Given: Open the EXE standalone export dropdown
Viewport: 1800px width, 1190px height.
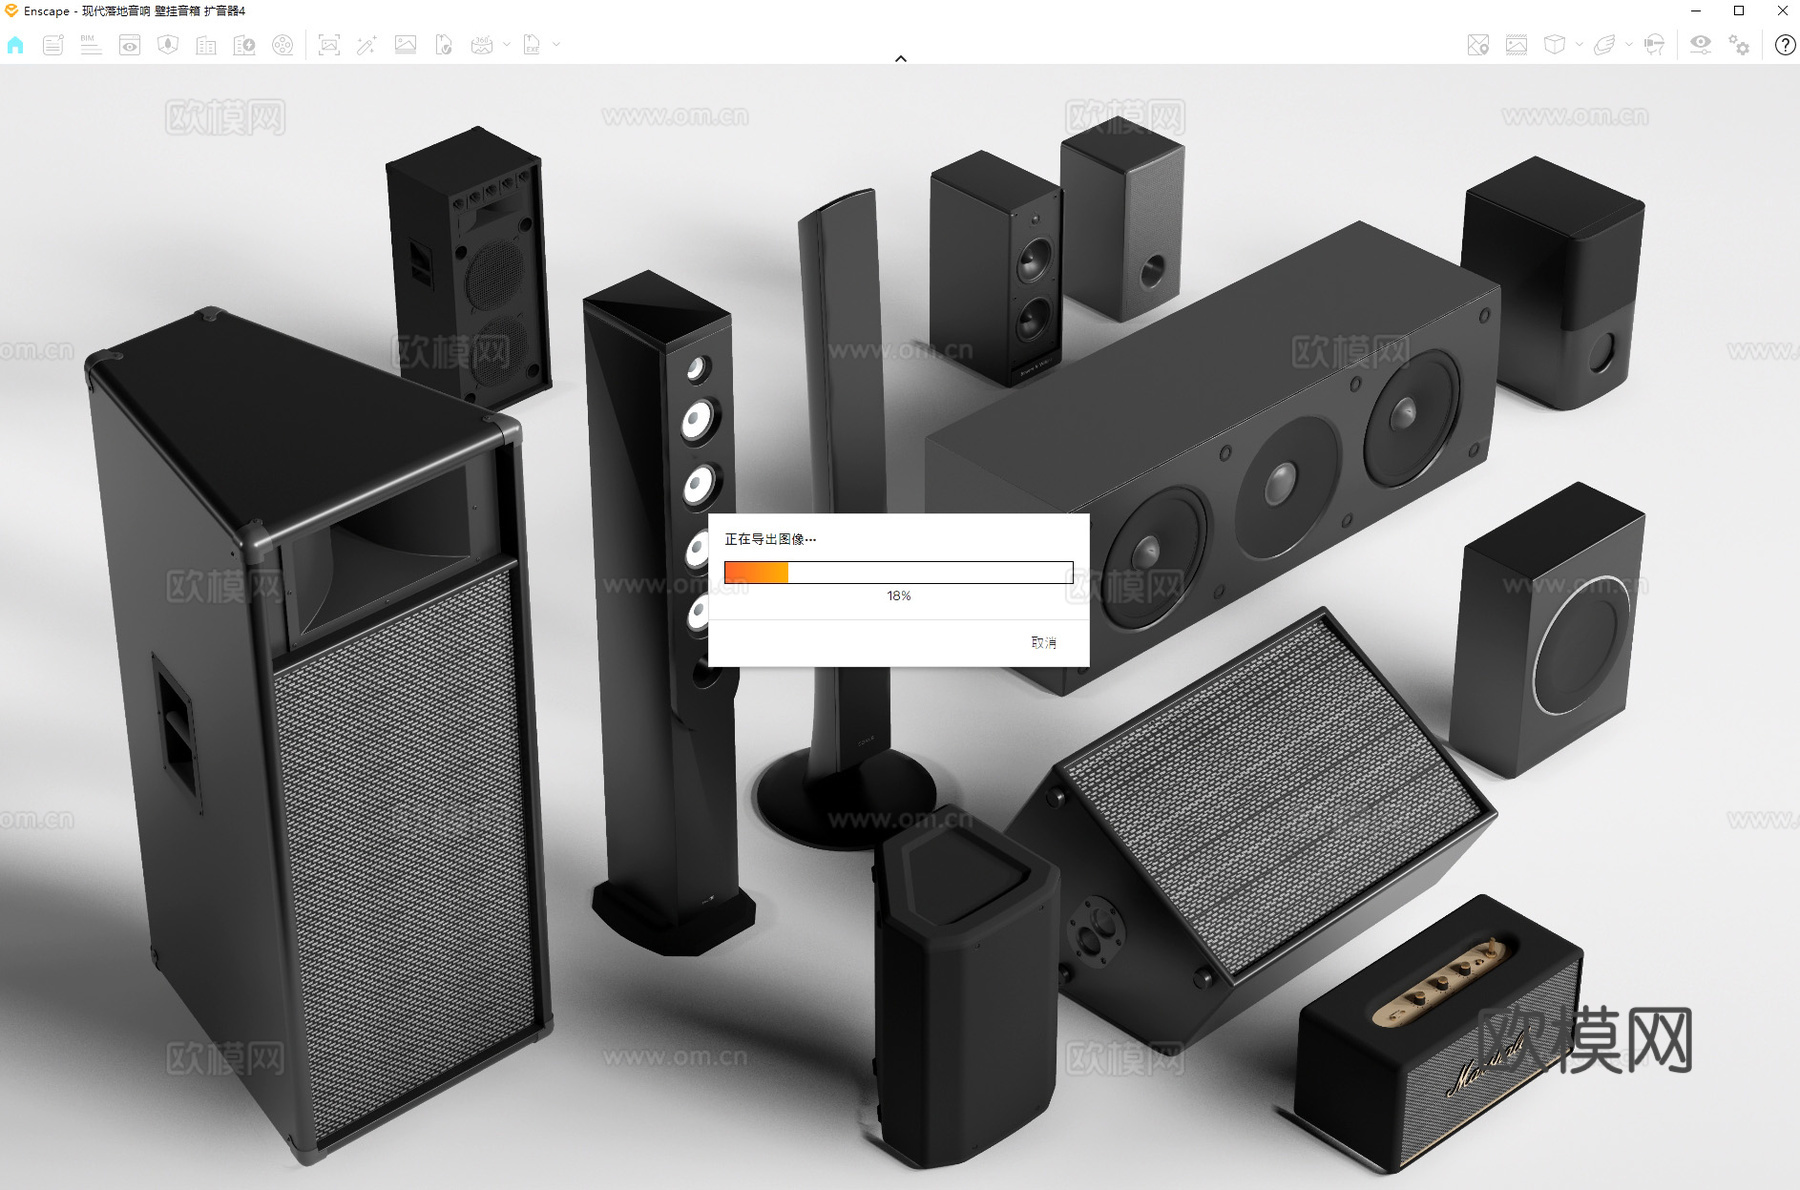Looking at the screenshot, I should [x=558, y=45].
